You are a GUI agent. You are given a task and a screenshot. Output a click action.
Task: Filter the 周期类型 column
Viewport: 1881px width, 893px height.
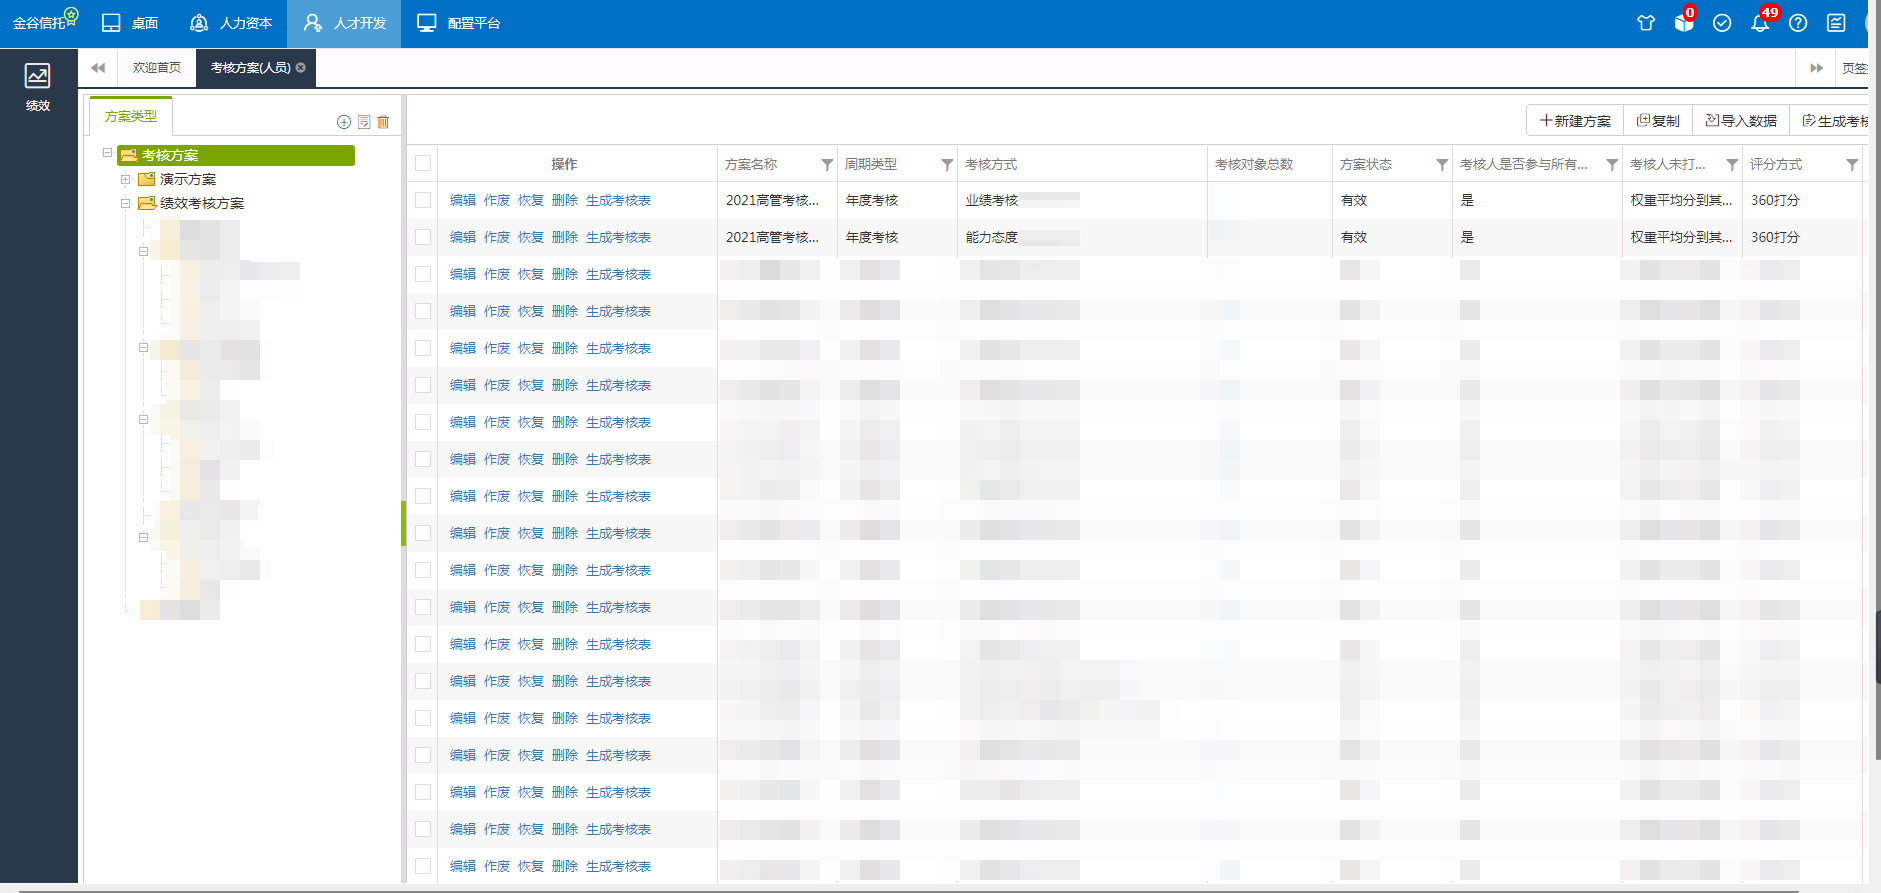[947, 165]
